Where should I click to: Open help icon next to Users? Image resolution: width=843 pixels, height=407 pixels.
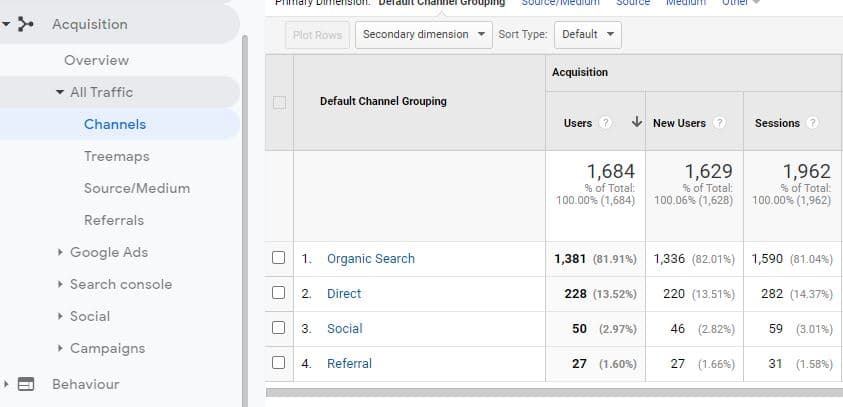(x=605, y=123)
